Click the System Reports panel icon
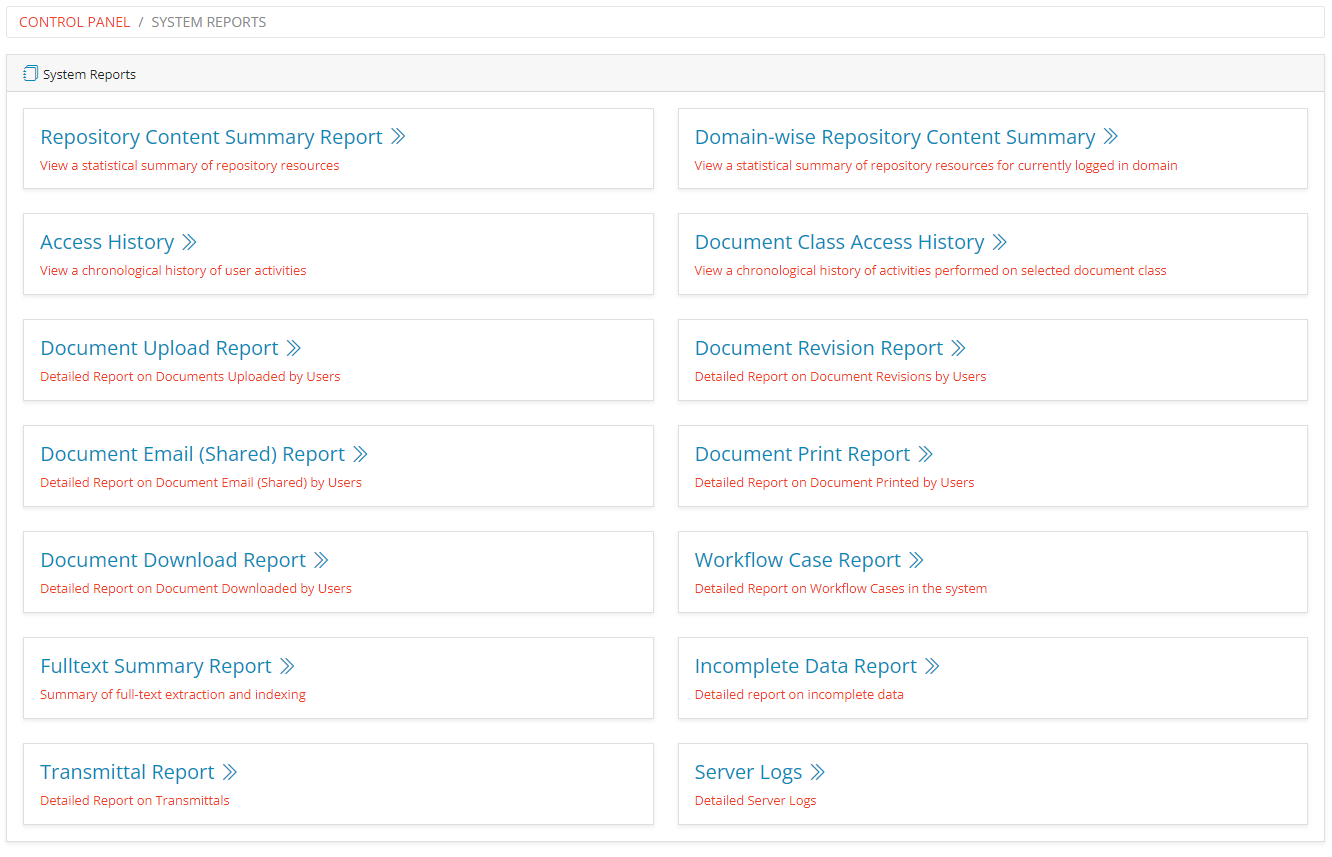The width and height of the screenshot is (1332, 857). pyautogui.click(x=29, y=73)
